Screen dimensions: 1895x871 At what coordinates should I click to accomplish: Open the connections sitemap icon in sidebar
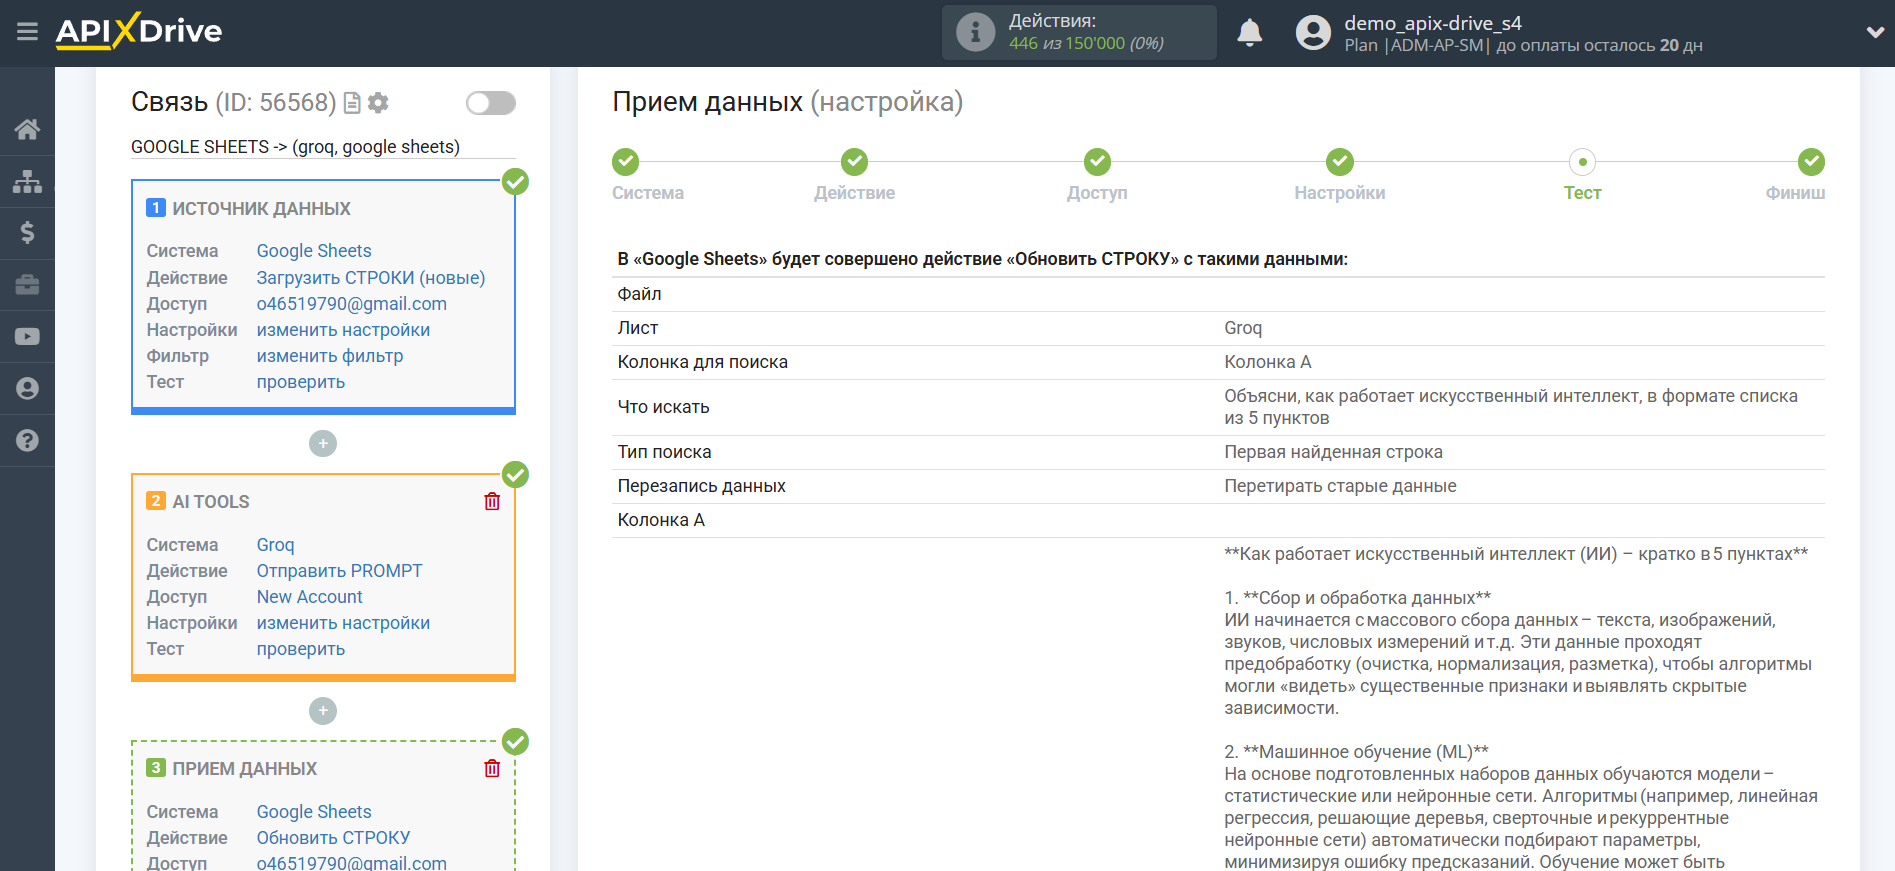coord(27,181)
